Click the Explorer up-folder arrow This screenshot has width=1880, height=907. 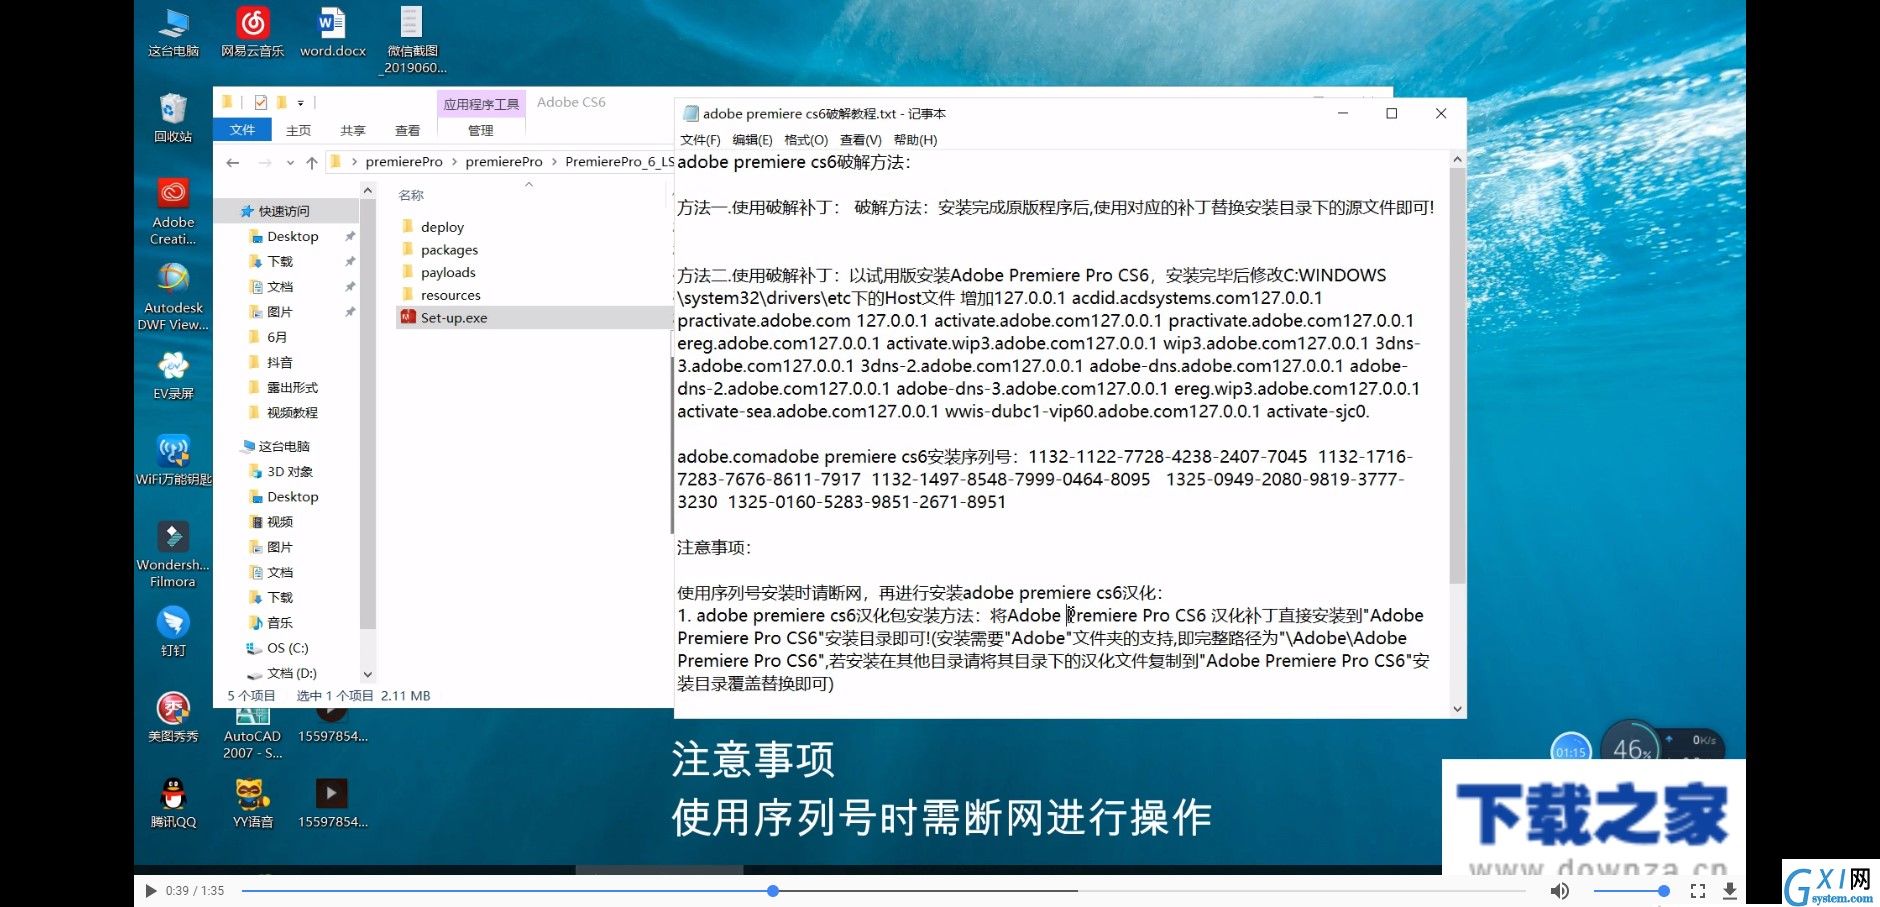pyautogui.click(x=312, y=162)
